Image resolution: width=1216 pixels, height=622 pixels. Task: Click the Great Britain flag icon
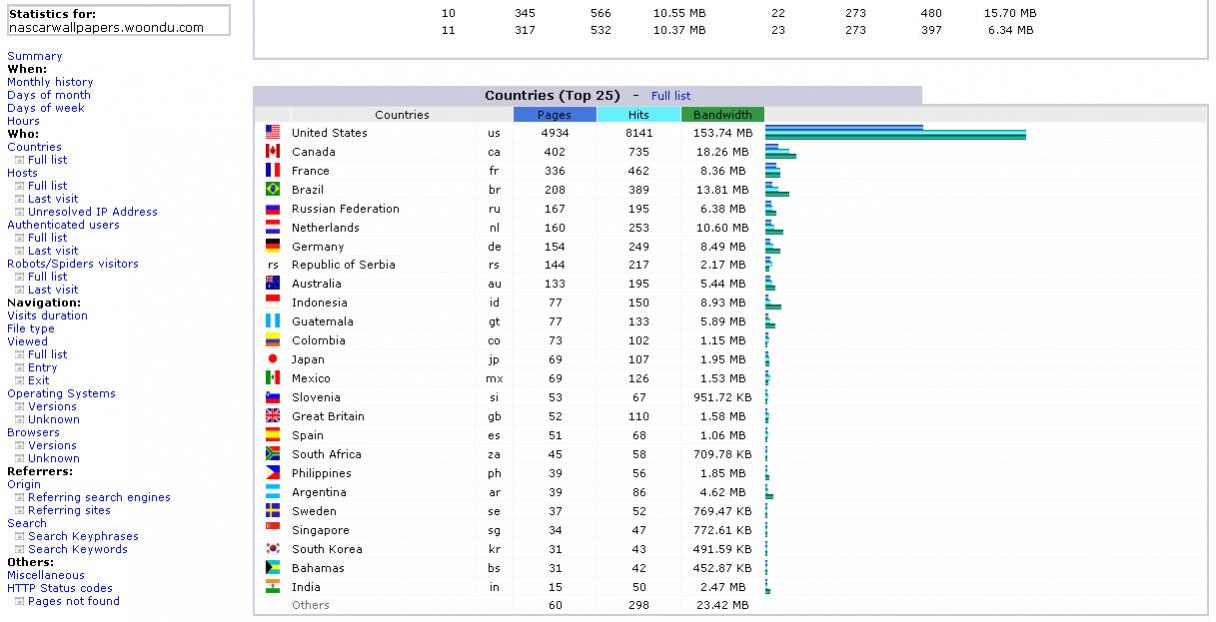[272, 416]
